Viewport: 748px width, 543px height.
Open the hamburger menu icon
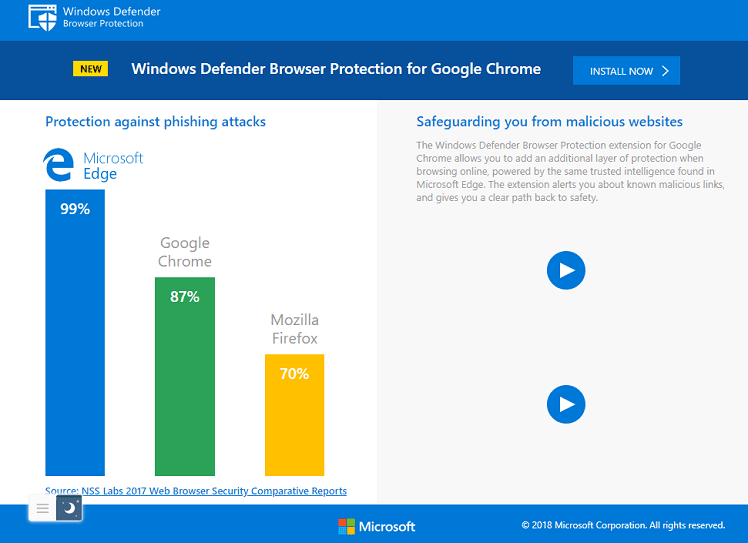[42, 508]
